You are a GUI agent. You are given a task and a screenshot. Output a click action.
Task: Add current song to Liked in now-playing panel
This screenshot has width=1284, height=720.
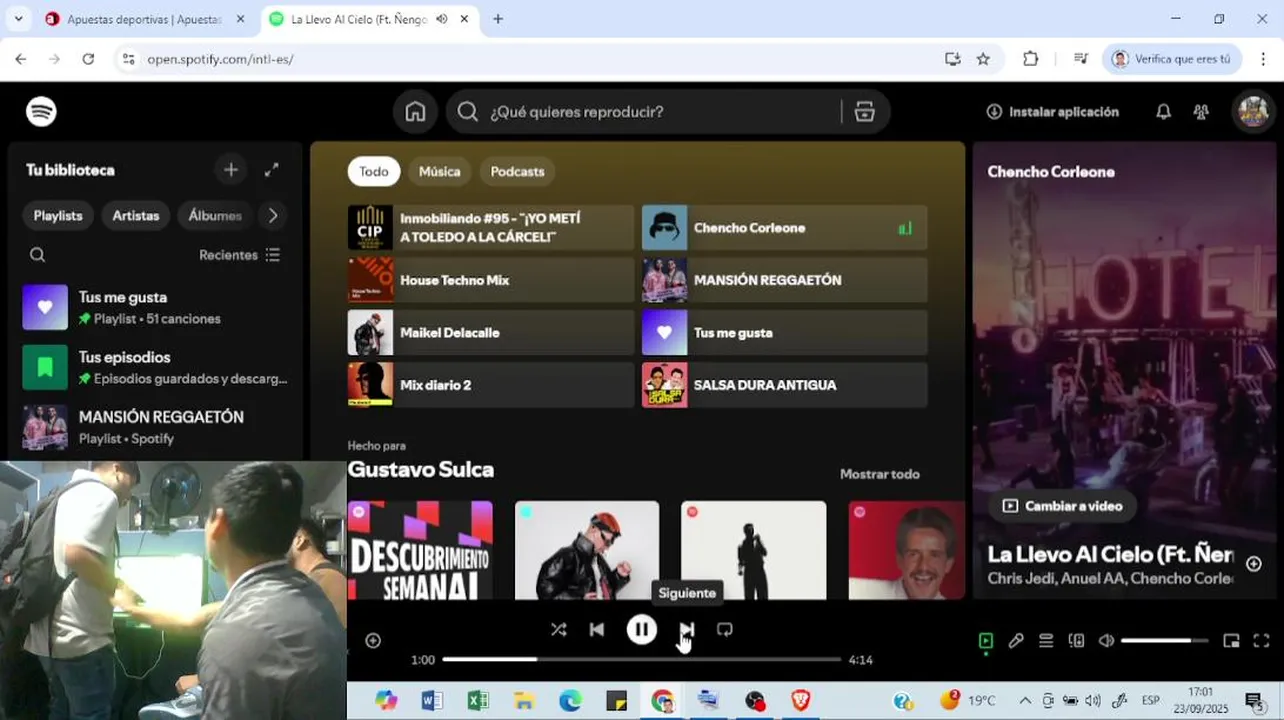point(1254,564)
